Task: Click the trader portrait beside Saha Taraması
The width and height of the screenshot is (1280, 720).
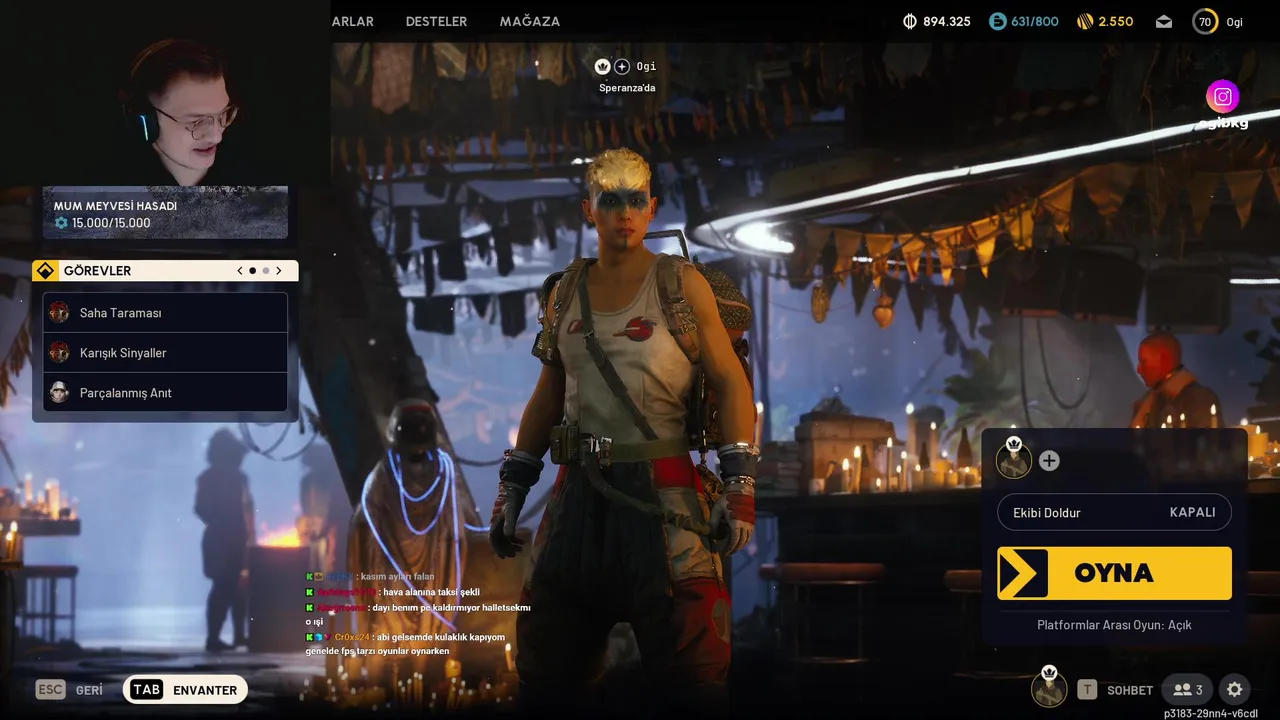Action: click(60, 313)
